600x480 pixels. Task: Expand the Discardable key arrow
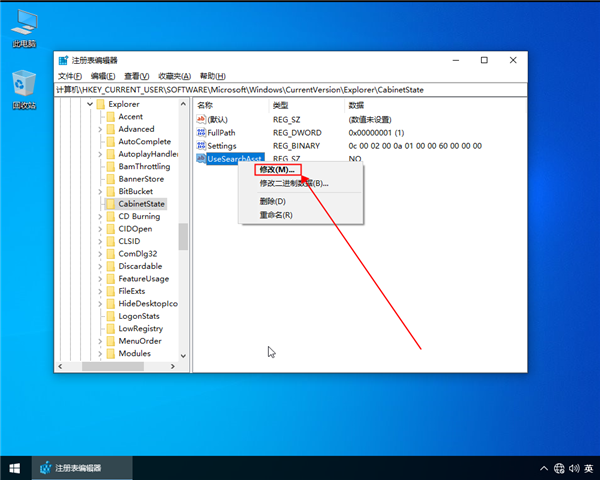tap(100, 266)
